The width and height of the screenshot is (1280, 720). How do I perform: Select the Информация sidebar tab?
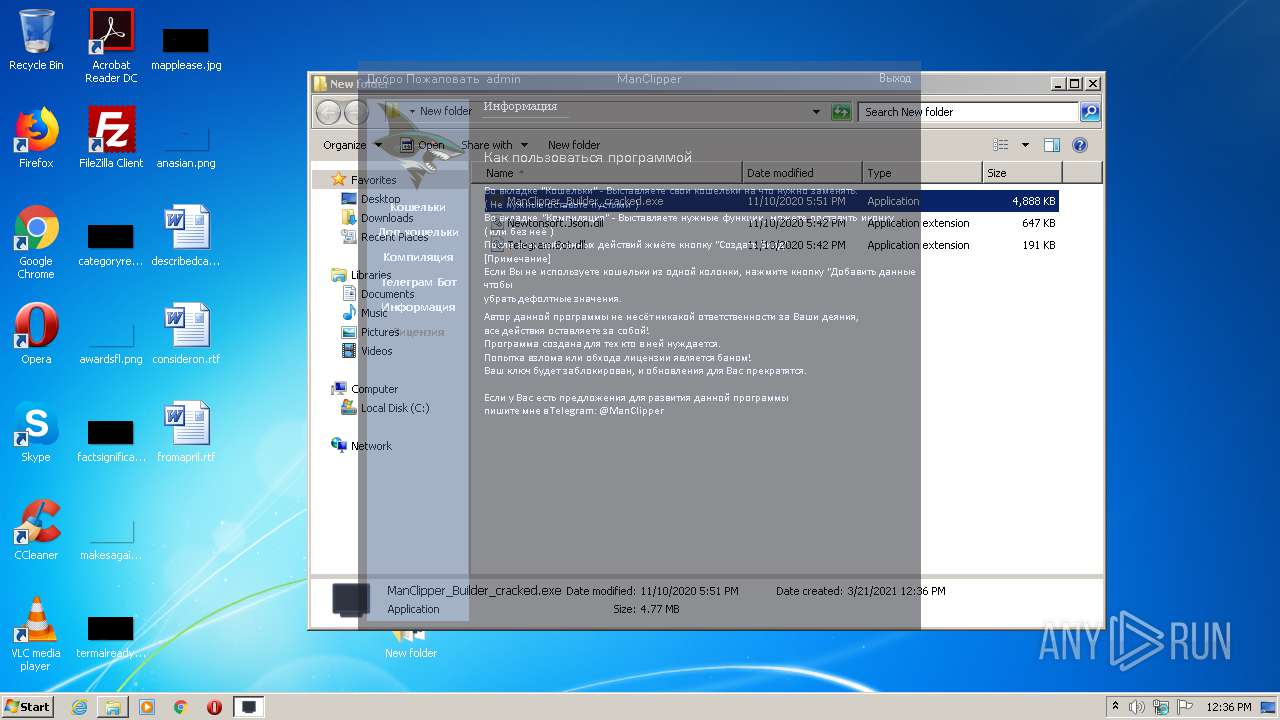pos(416,307)
